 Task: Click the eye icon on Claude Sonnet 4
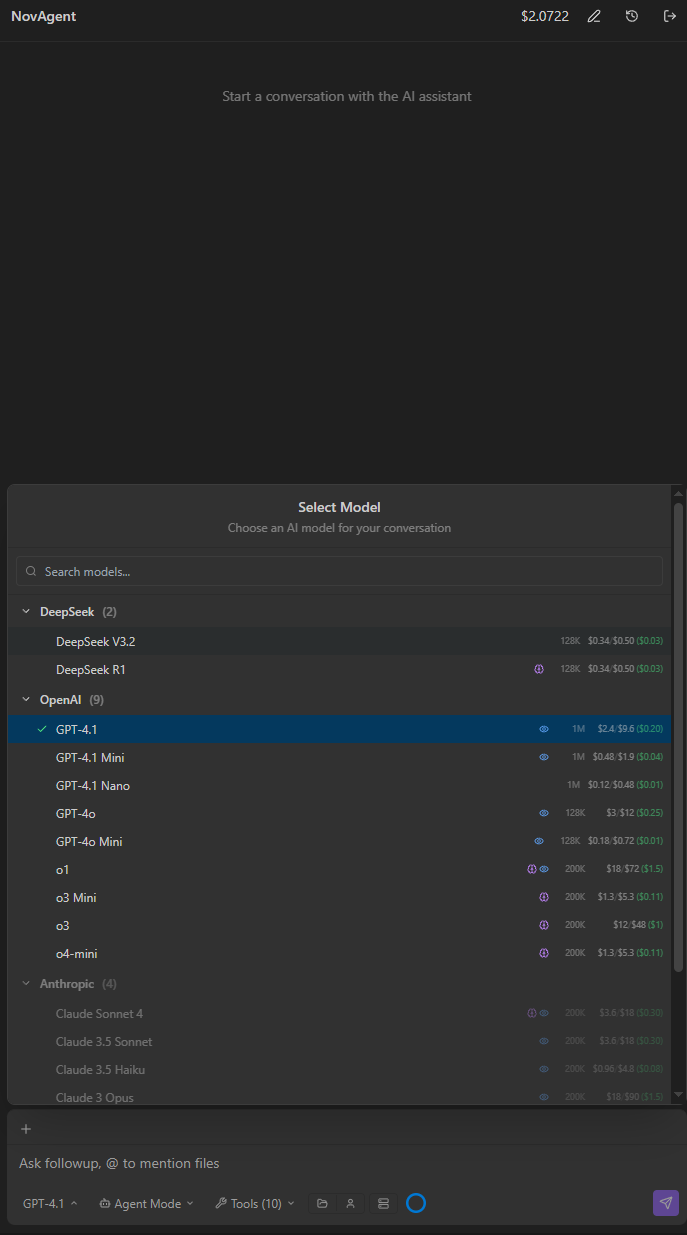544,1013
